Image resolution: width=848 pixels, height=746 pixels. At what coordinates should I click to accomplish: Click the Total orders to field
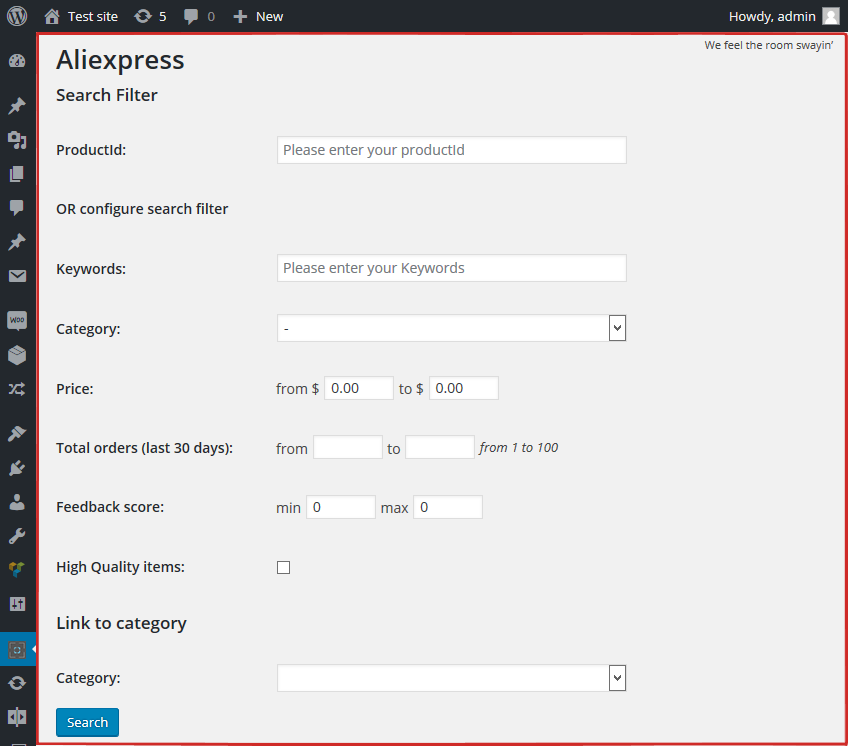(x=440, y=447)
